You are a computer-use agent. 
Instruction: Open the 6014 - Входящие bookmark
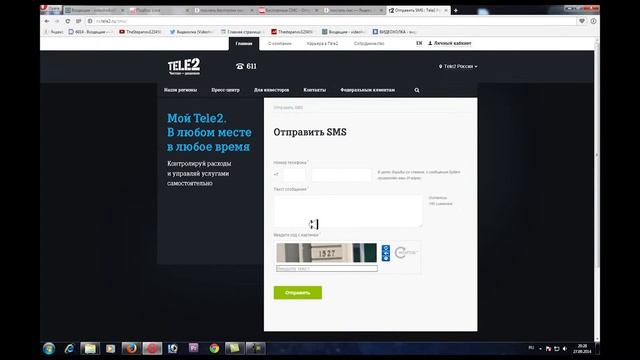pos(90,32)
